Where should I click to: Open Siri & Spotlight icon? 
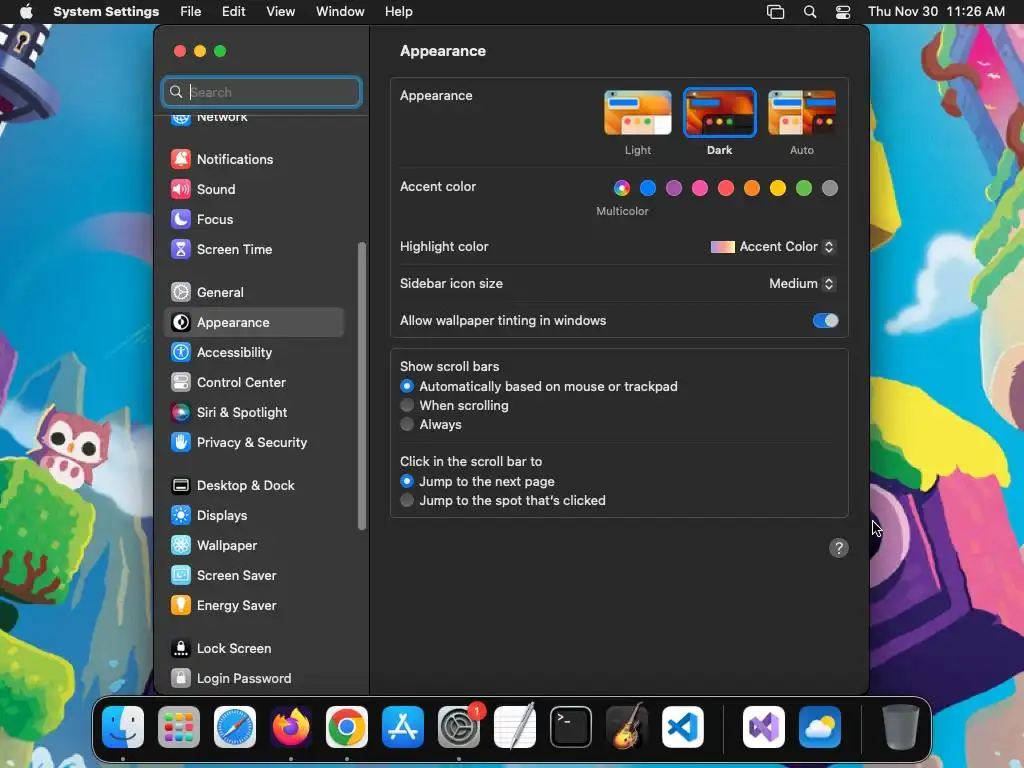click(181, 412)
